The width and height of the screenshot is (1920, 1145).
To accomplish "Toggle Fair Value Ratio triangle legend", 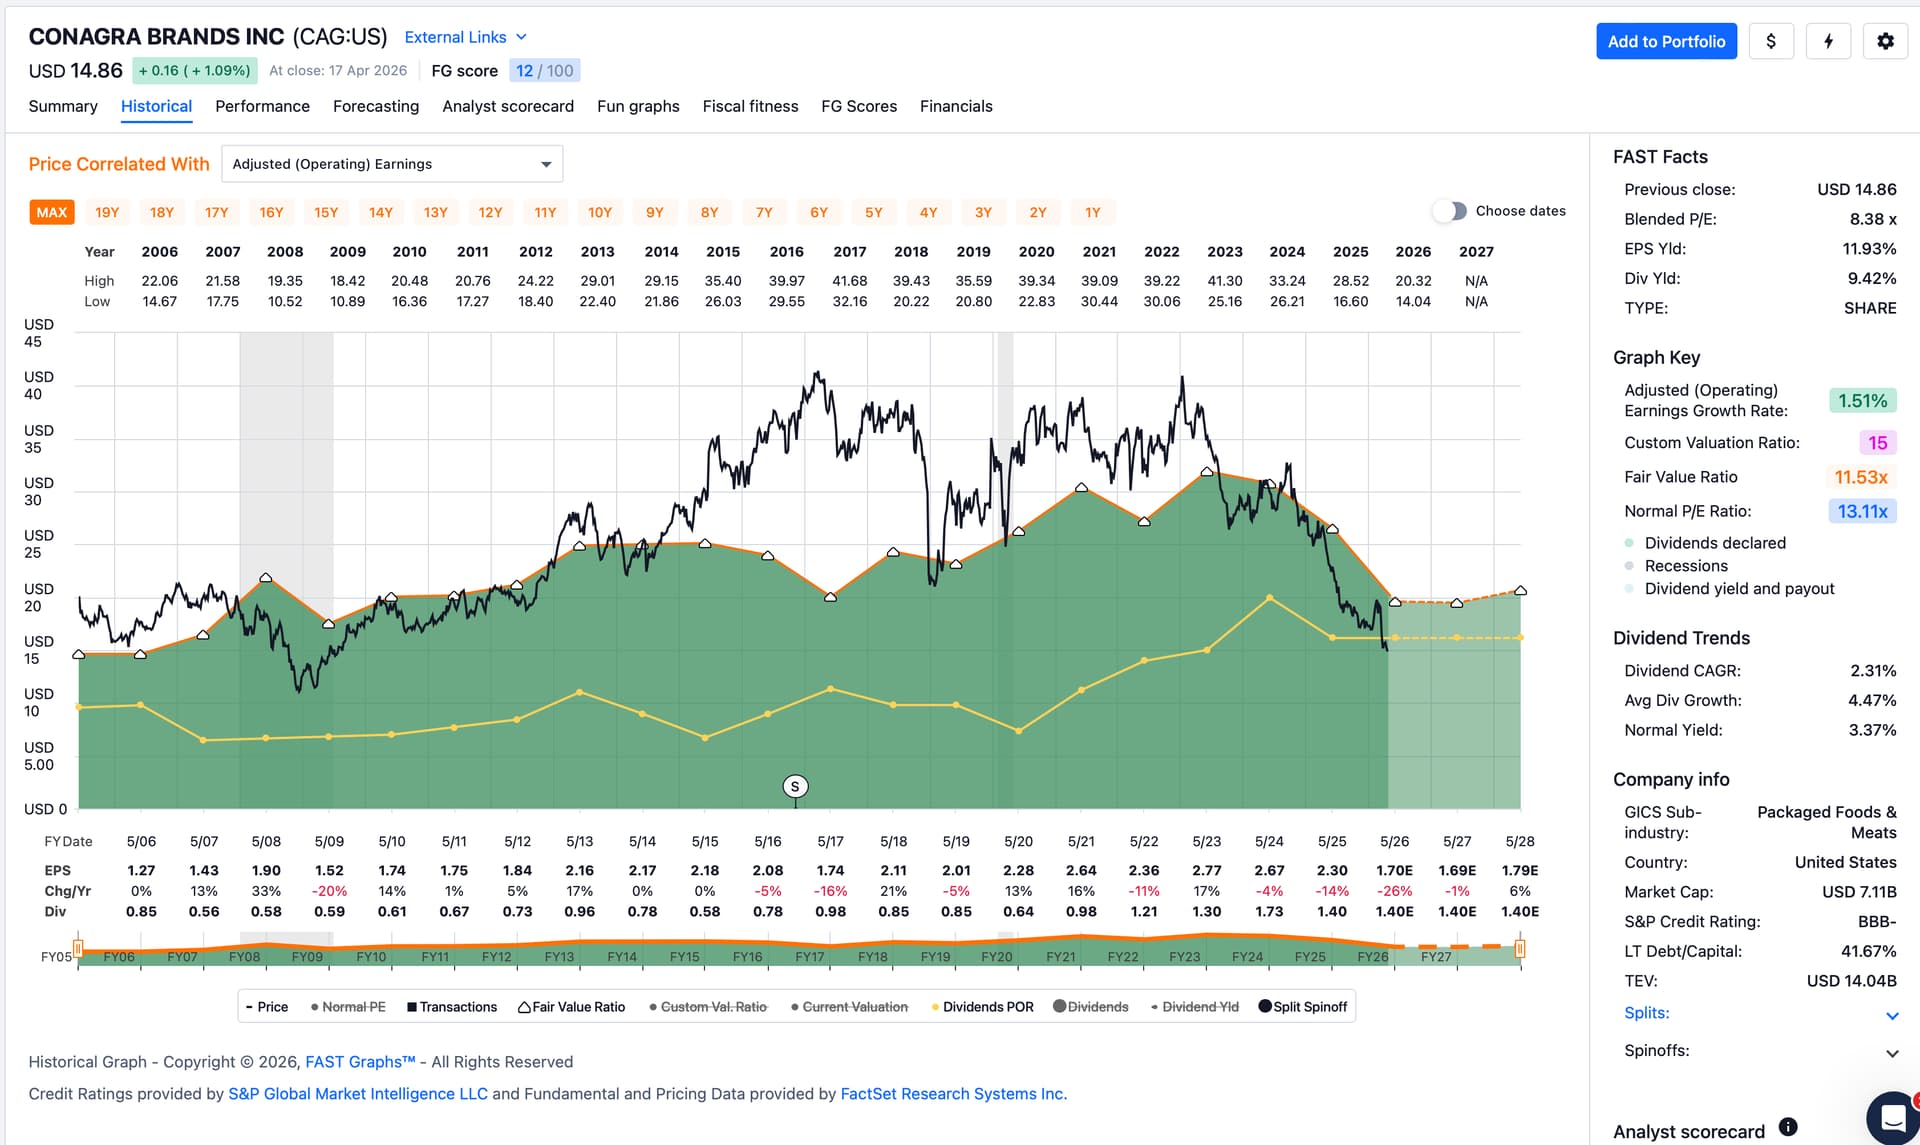I will (571, 1007).
